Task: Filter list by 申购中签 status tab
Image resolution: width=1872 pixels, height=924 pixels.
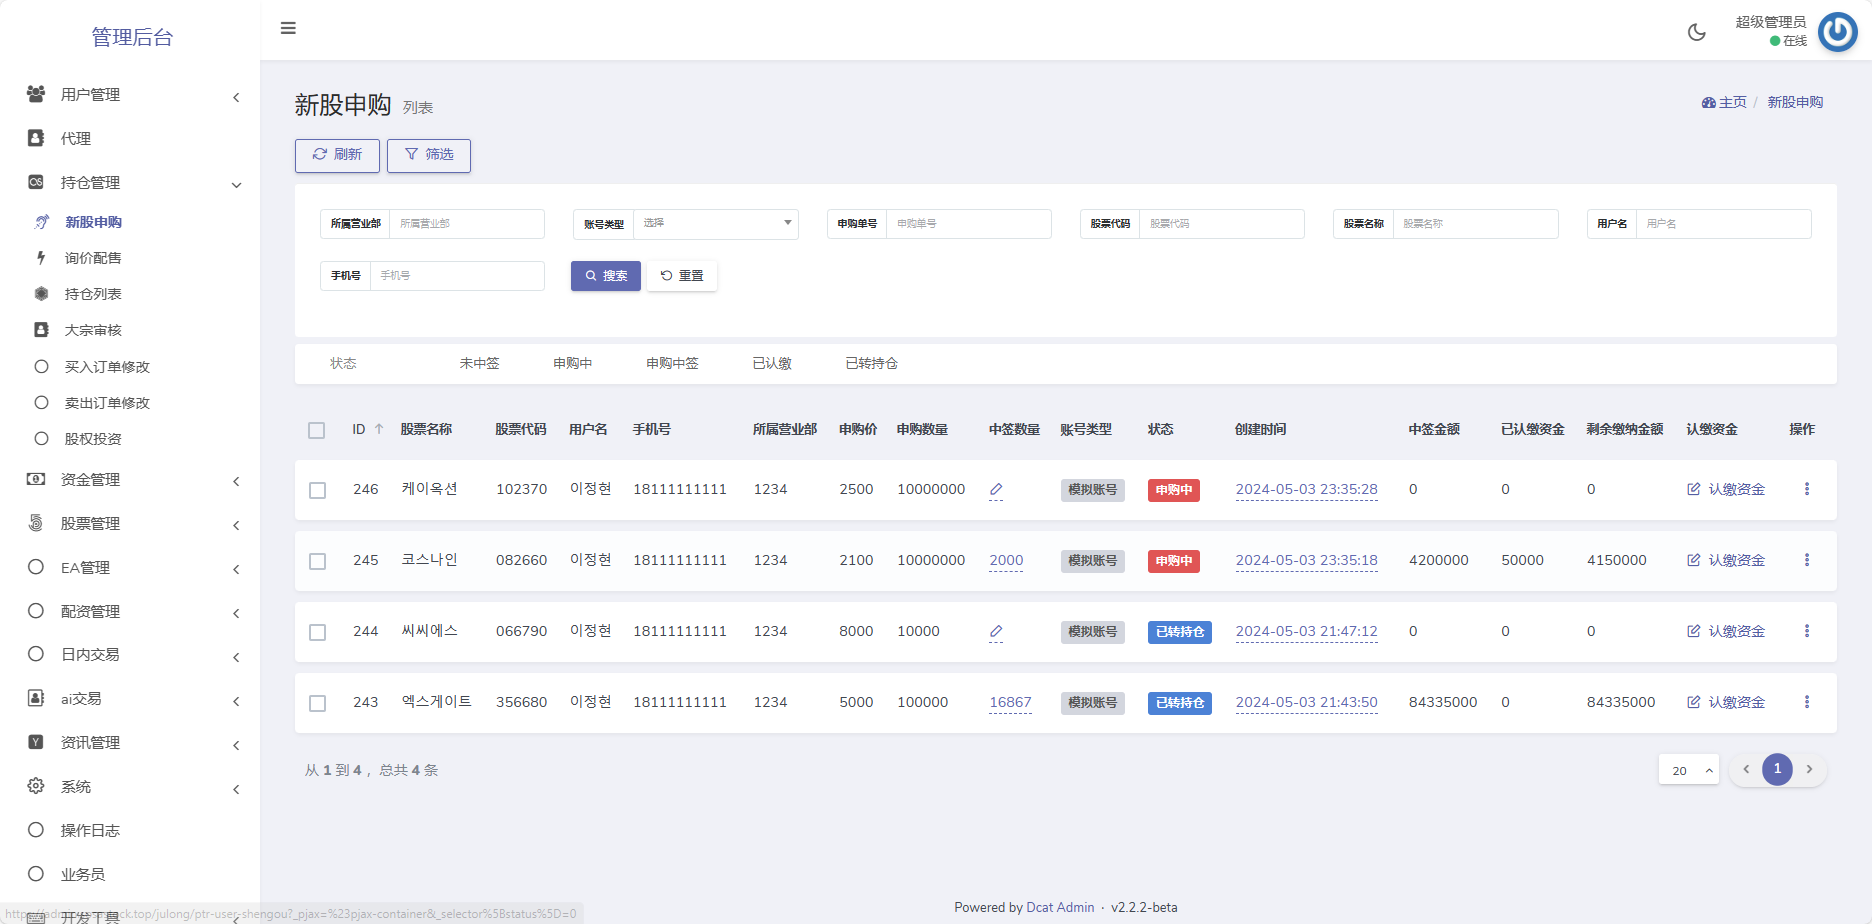Action: (x=672, y=363)
